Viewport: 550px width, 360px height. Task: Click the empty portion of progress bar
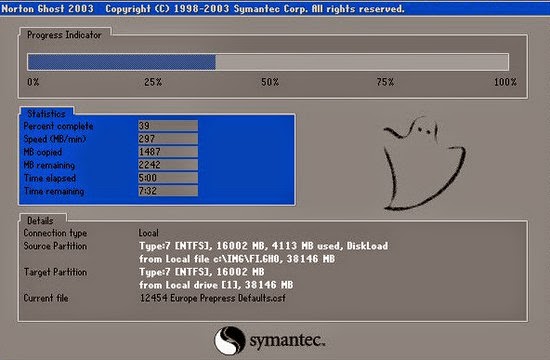tap(362, 62)
